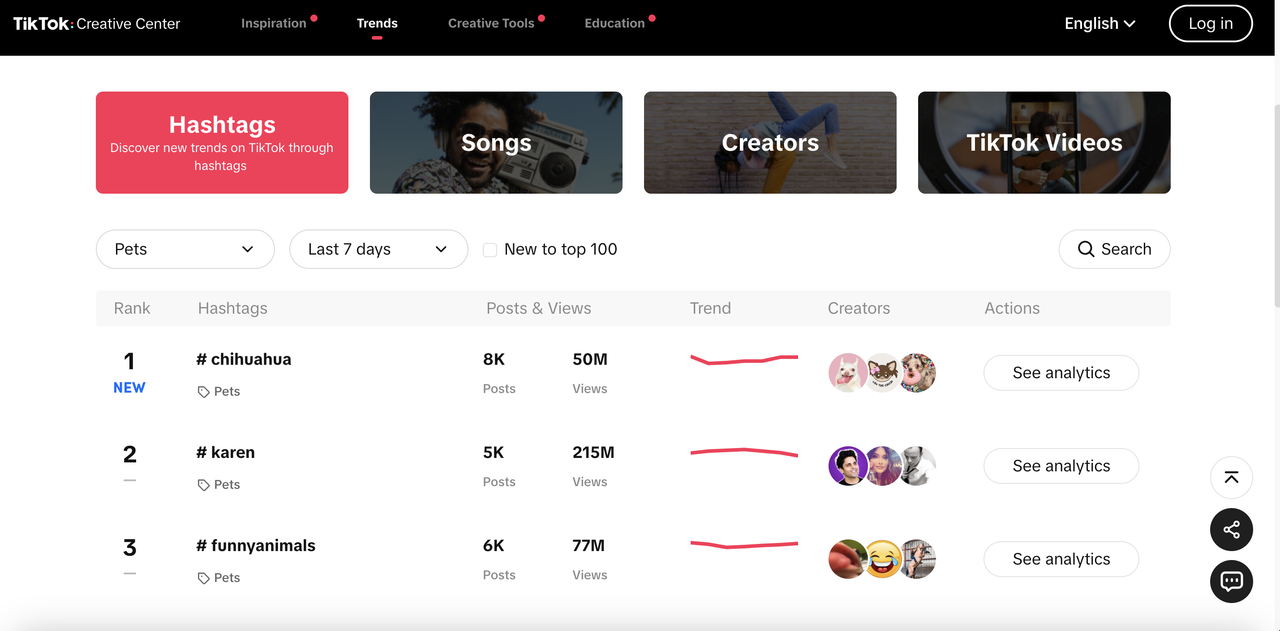Click the 77M views value
The image size is (1280, 631).
point(589,545)
